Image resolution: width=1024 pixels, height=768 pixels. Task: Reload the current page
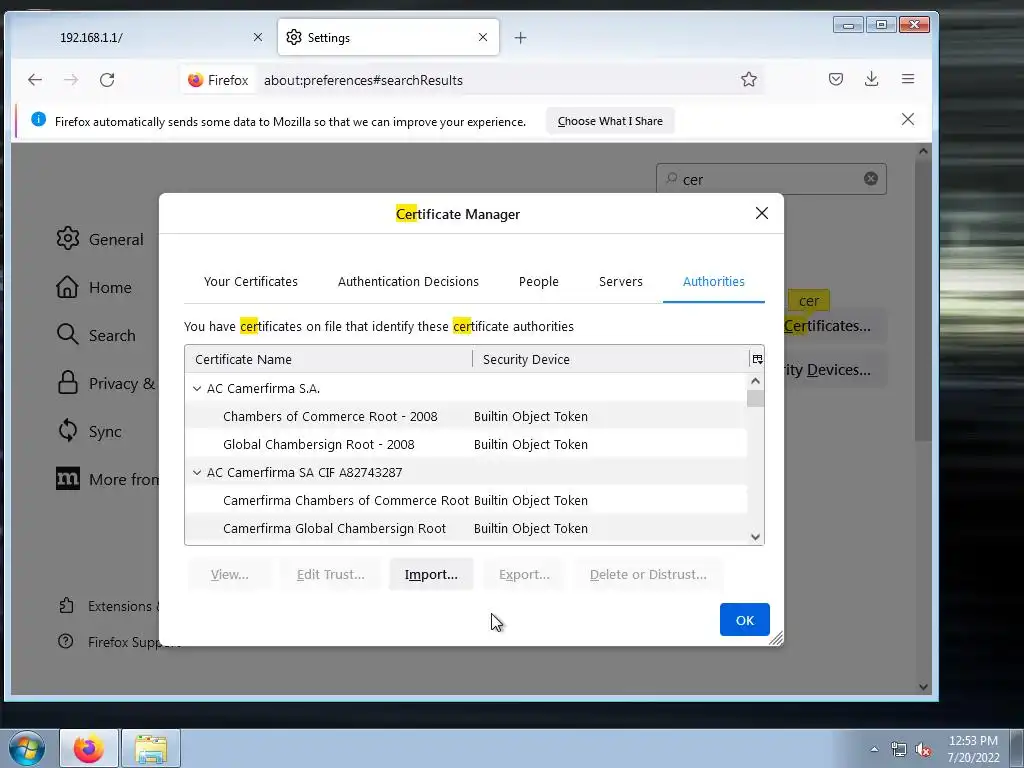click(x=107, y=80)
